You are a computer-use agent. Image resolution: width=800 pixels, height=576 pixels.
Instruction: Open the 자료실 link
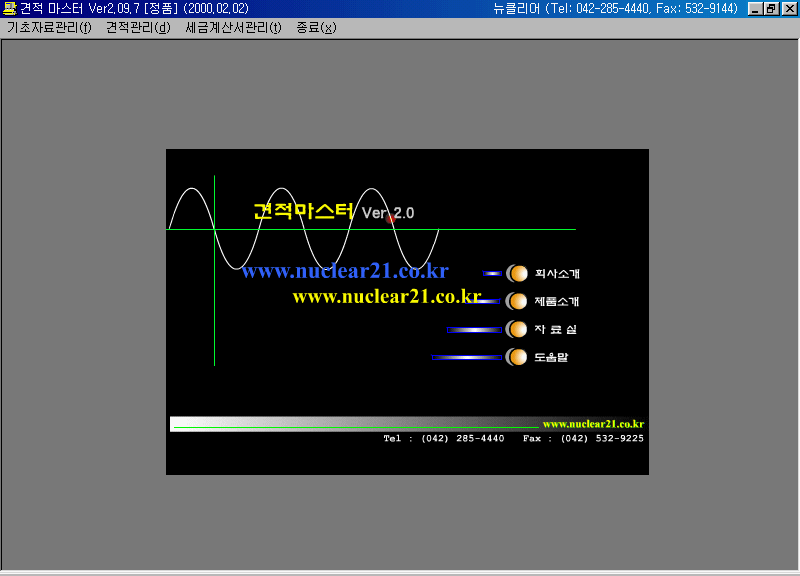click(x=556, y=329)
